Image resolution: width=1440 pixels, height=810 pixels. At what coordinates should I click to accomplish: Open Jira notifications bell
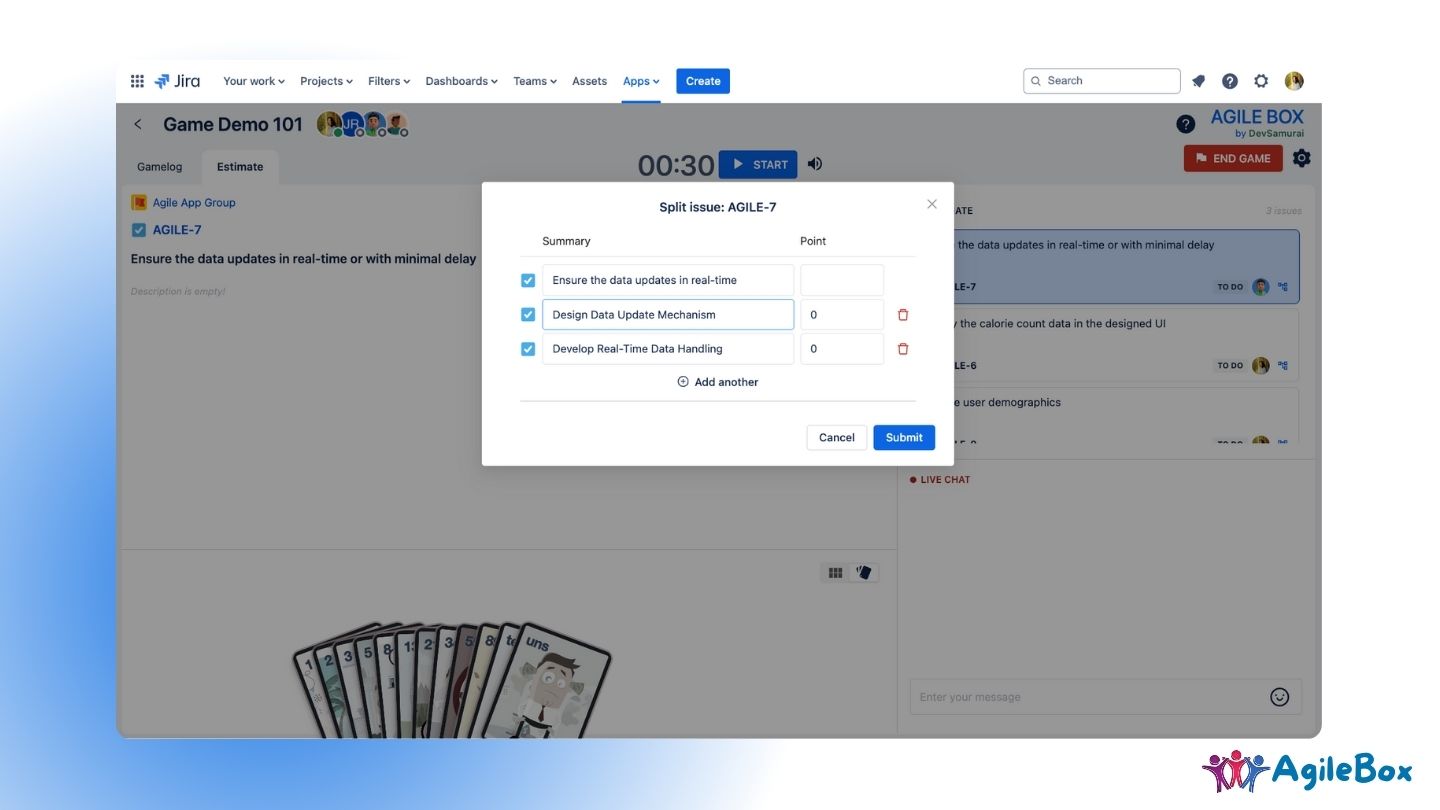point(1198,81)
